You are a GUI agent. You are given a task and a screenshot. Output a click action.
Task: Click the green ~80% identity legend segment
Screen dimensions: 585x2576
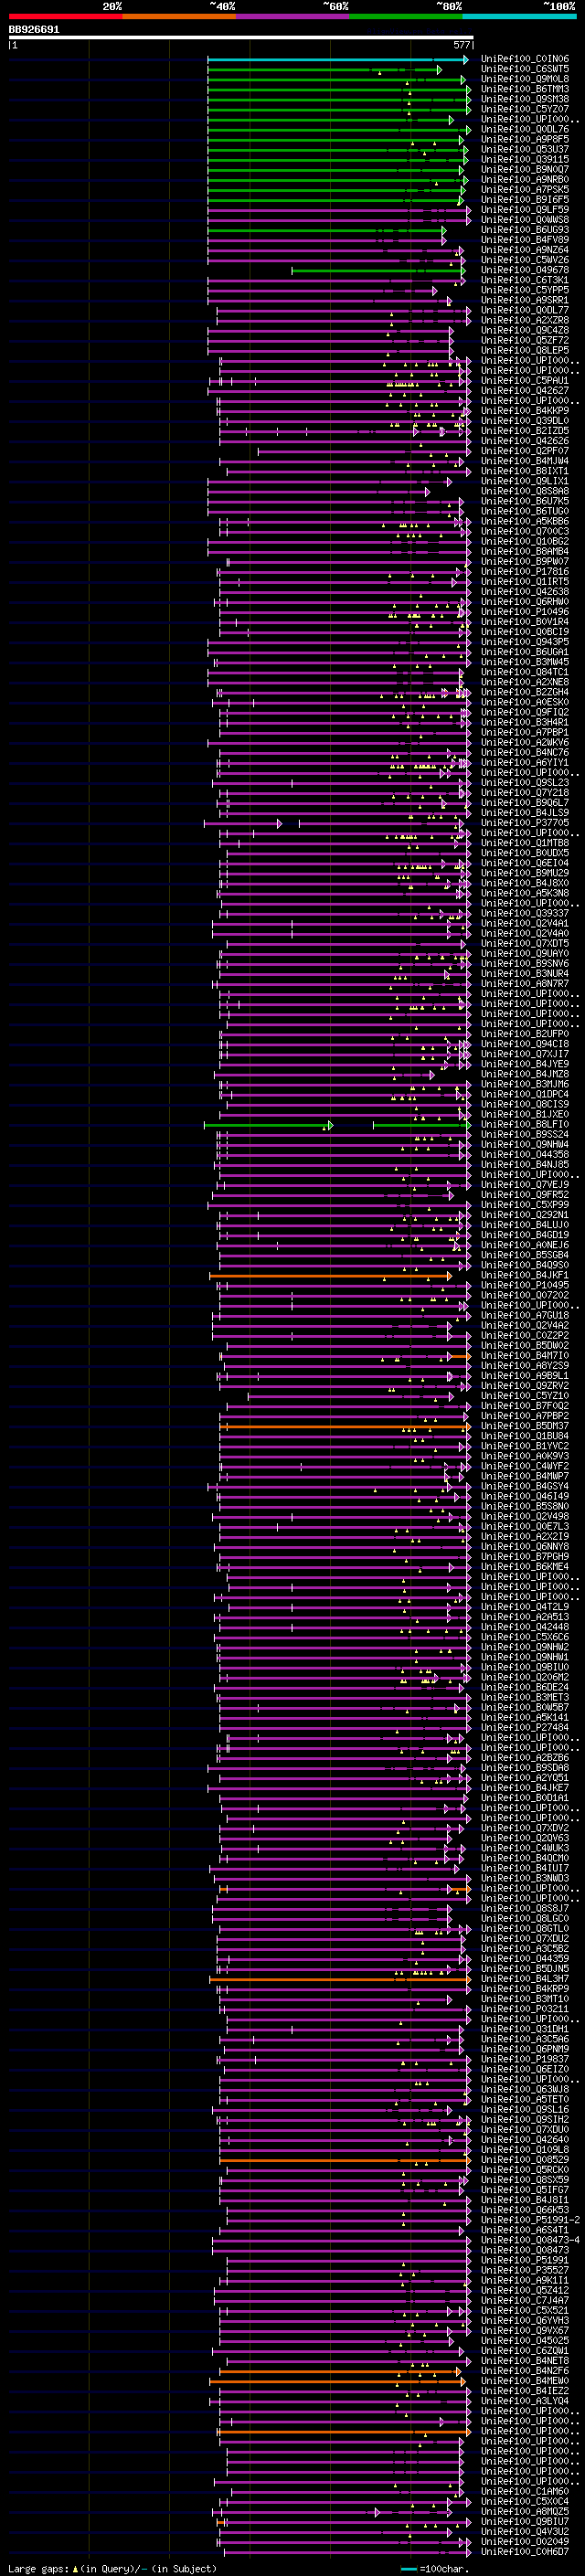coord(406,16)
